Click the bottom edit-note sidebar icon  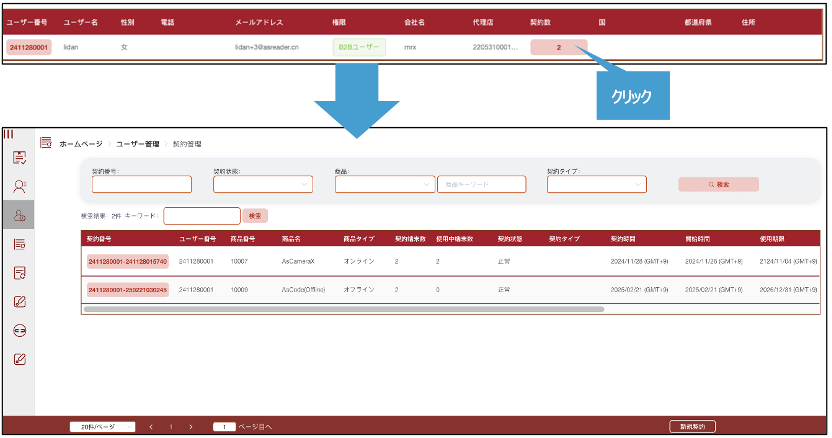click(x=18, y=359)
